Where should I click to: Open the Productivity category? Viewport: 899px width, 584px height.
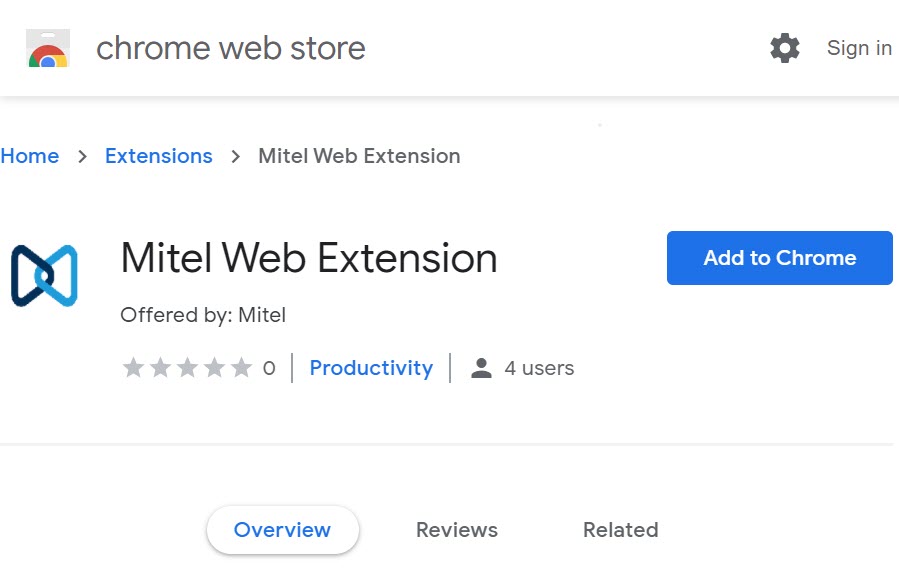pos(371,368)
